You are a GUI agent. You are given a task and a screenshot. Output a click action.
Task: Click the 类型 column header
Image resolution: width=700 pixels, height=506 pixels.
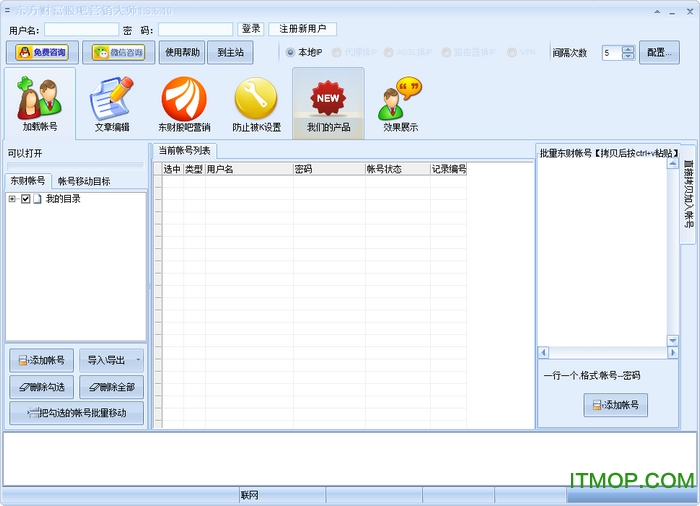click(x=194, y=169)
